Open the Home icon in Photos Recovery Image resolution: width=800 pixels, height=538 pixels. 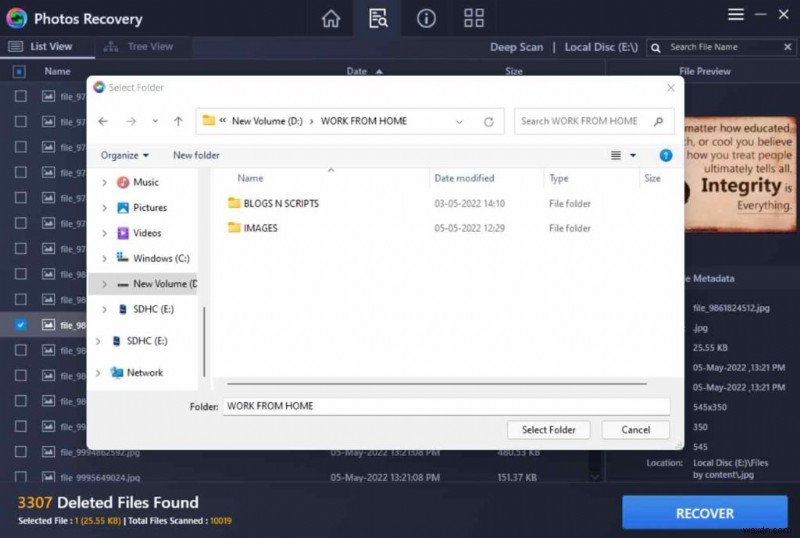[331, 18]
